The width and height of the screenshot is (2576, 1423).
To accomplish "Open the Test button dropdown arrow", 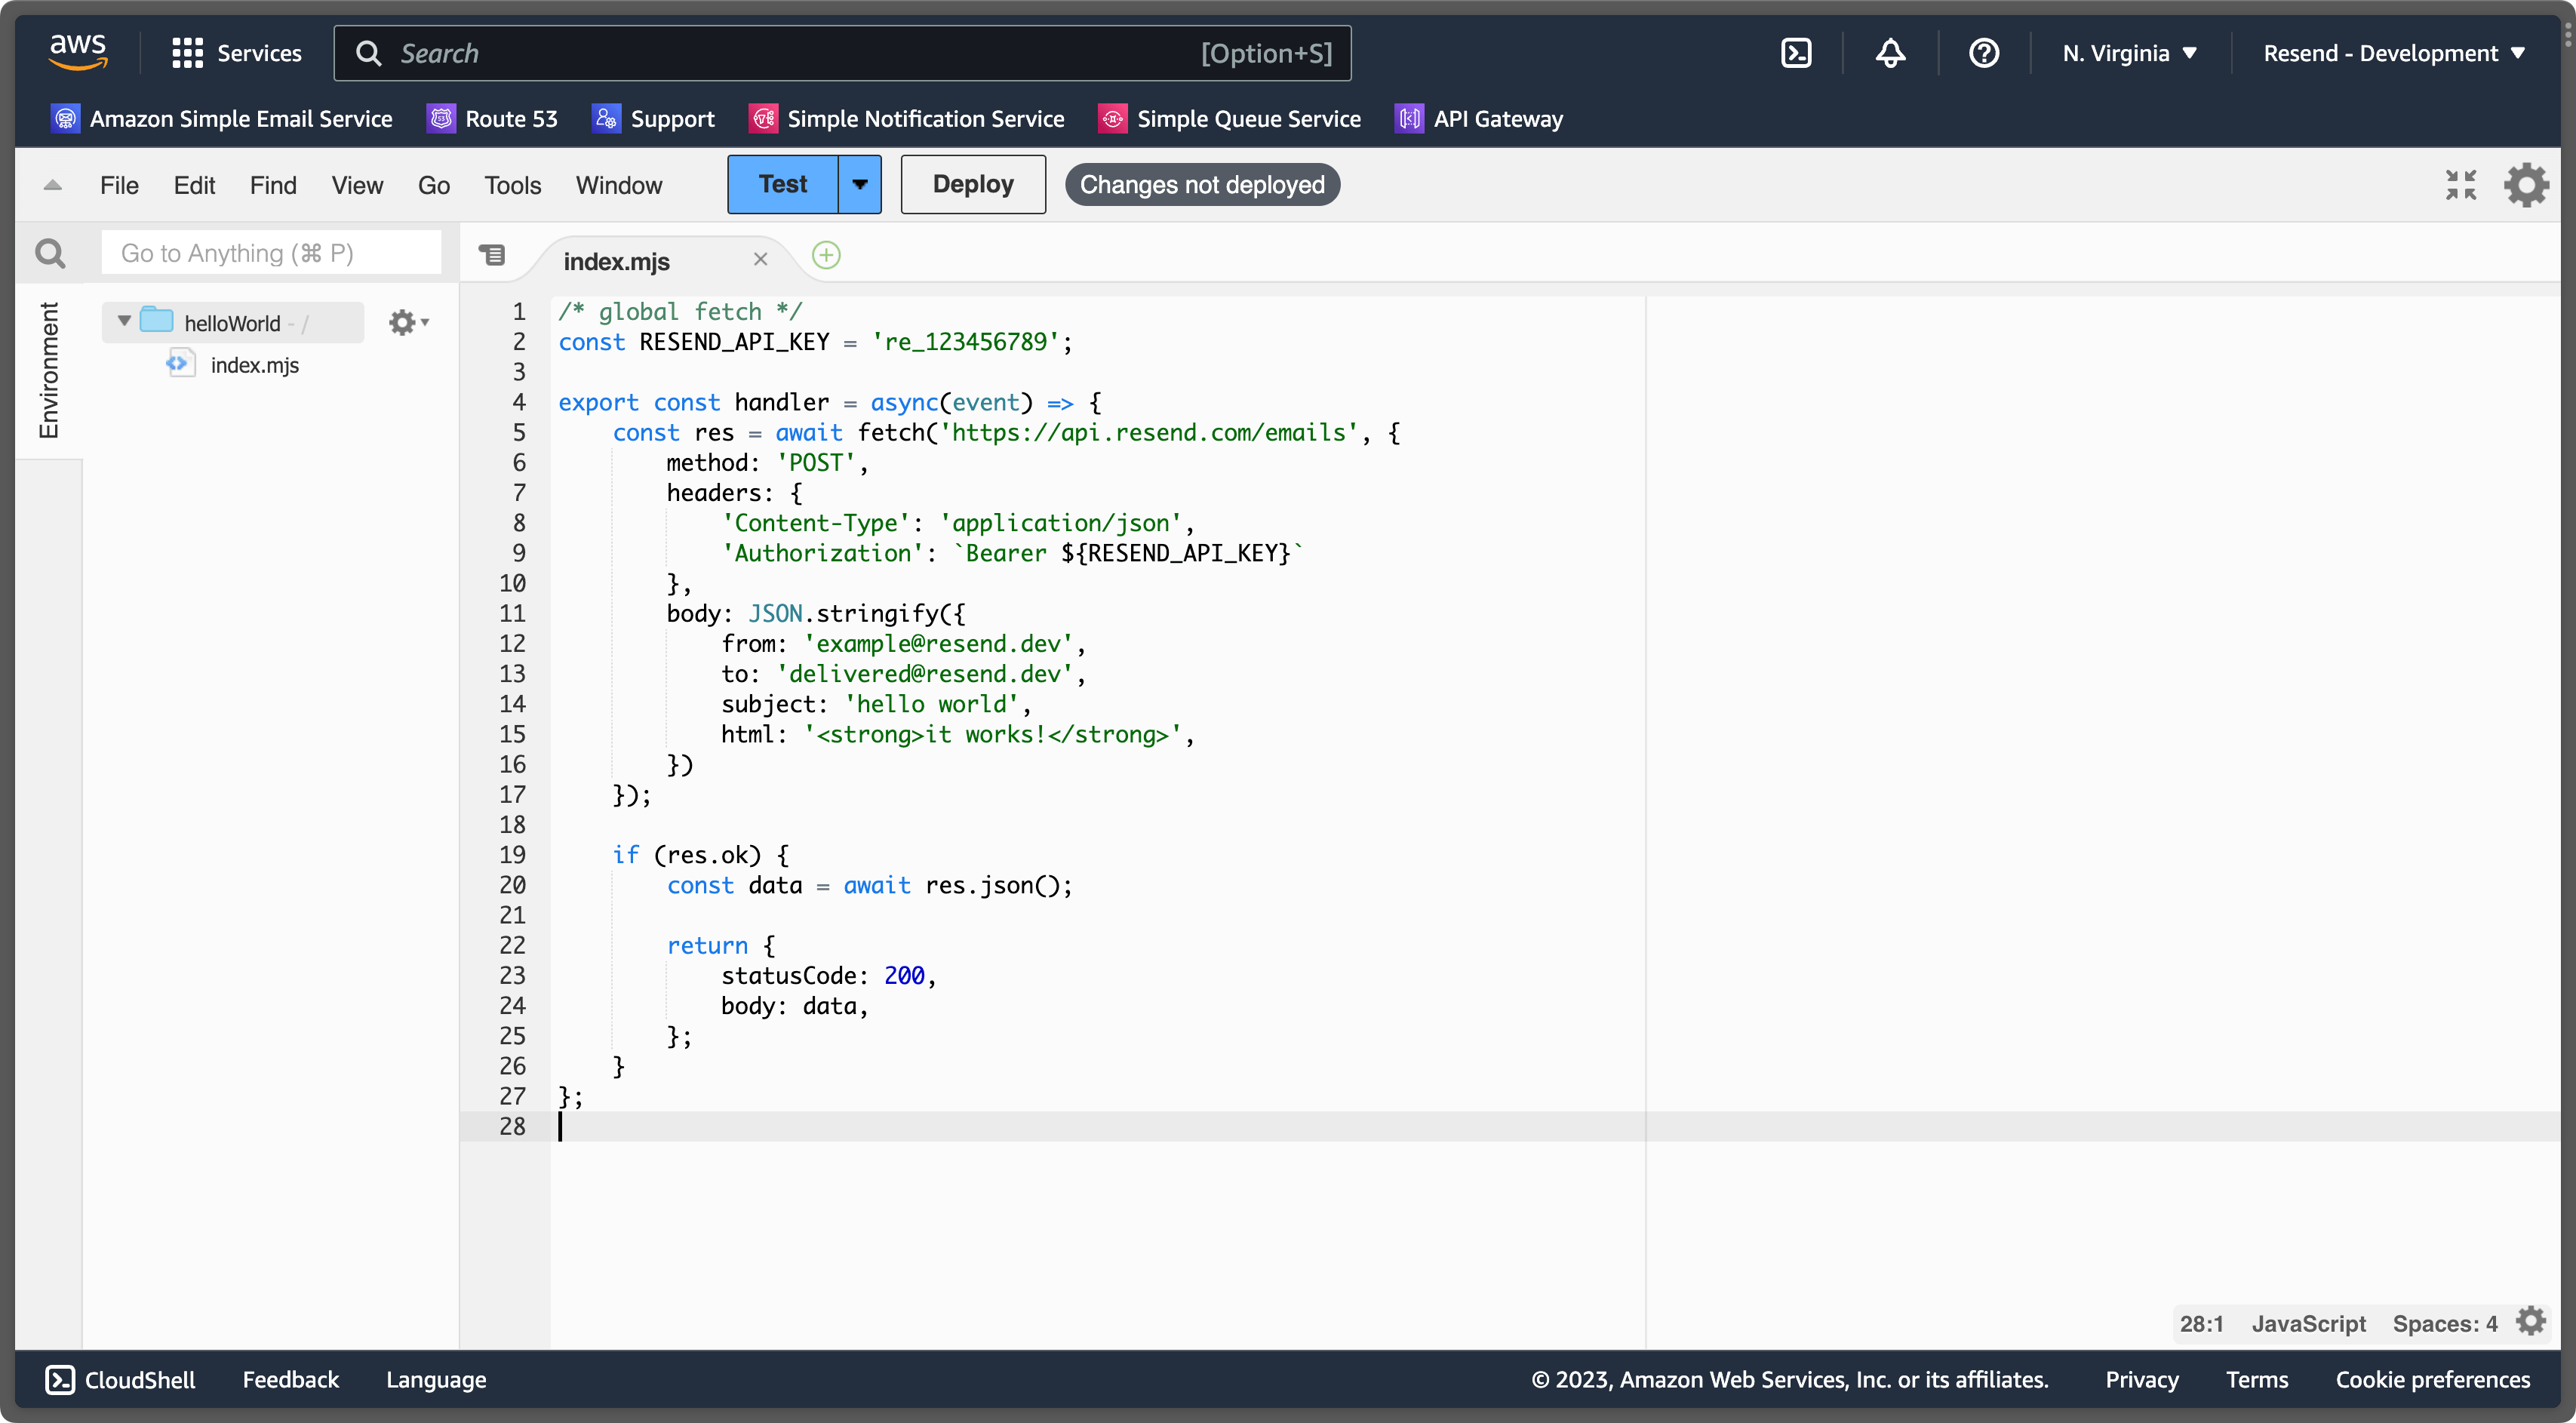I will click(x=860, y=184).
